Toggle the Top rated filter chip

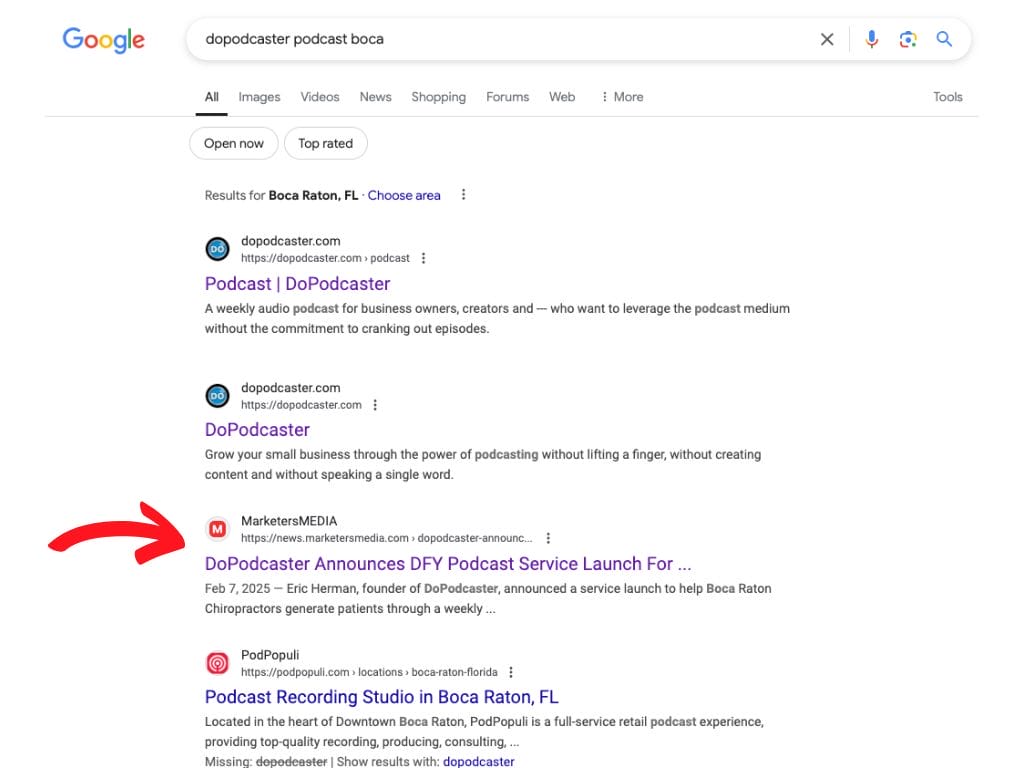pos(325,143)
